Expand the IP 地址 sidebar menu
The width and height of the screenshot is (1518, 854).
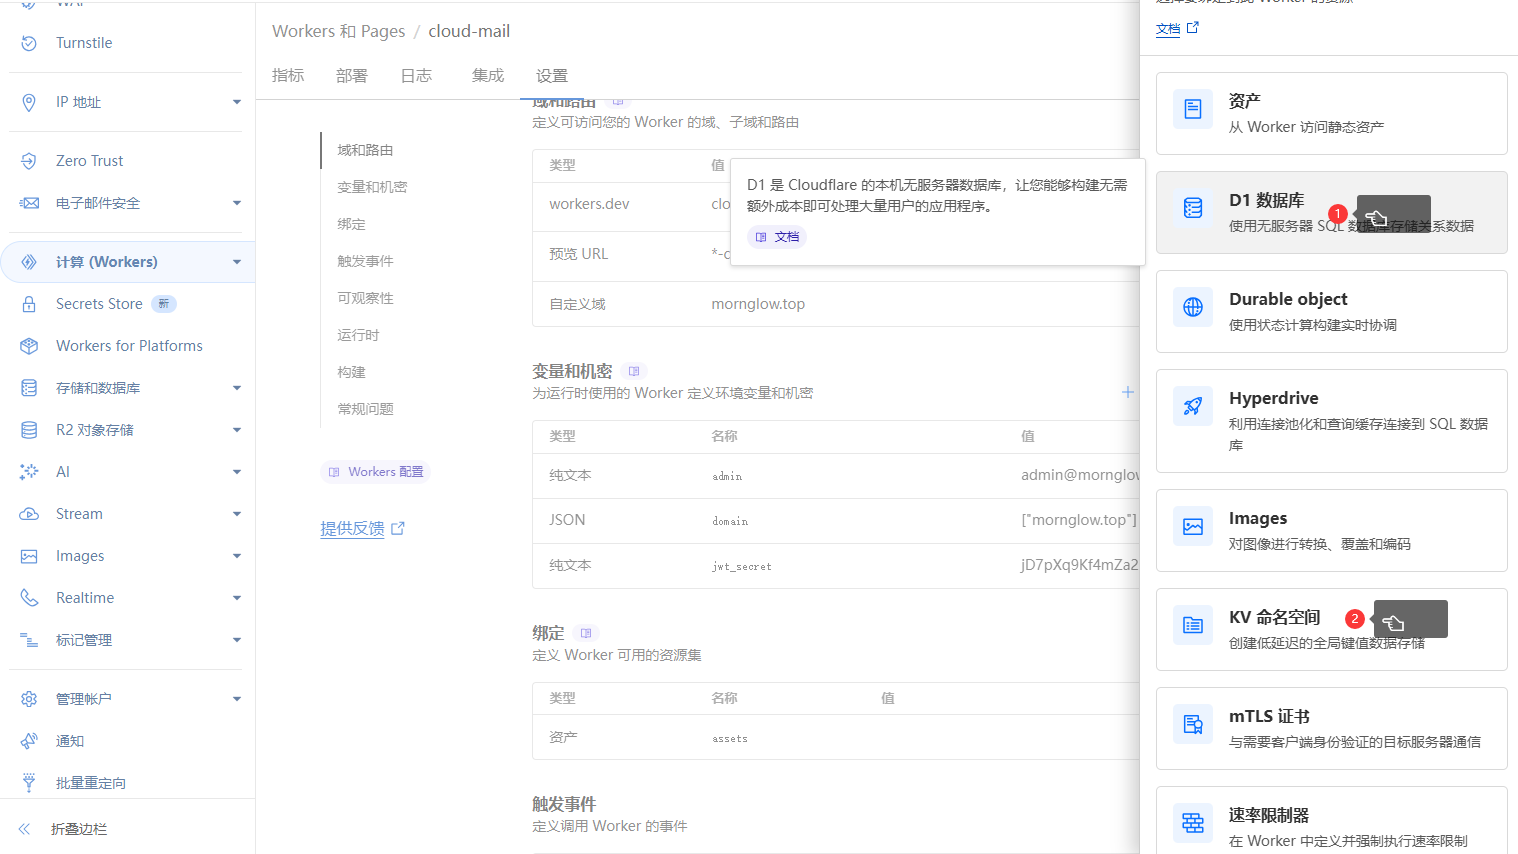(x=237, y=102)
